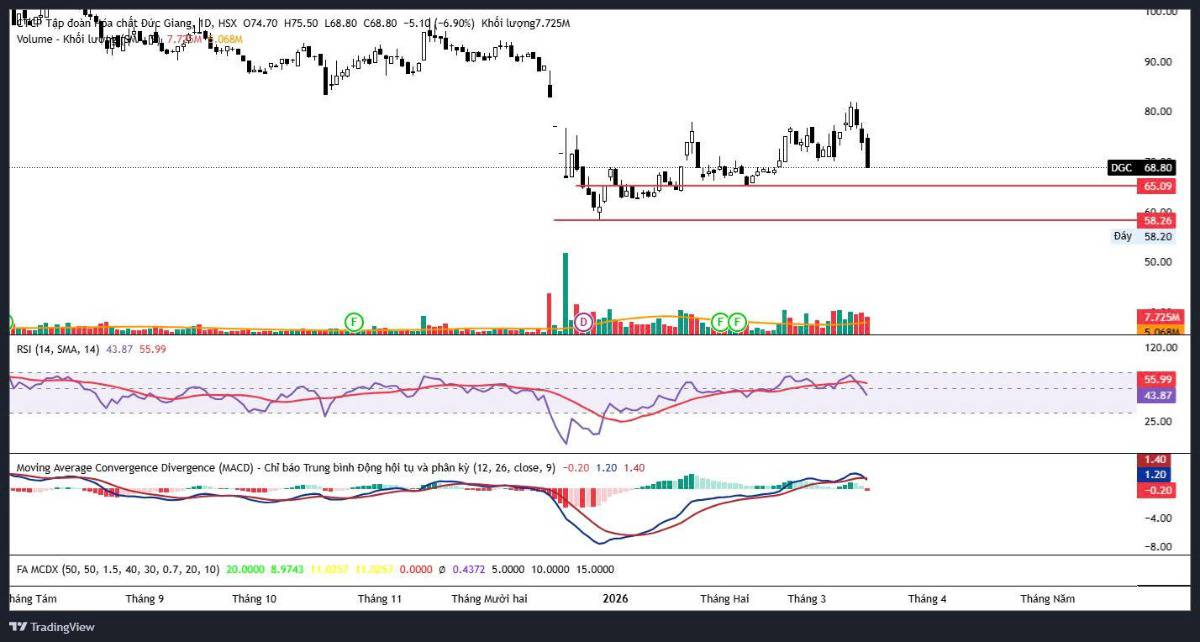
Task: Open the purple D dividend marker
Action: point(584,322)
